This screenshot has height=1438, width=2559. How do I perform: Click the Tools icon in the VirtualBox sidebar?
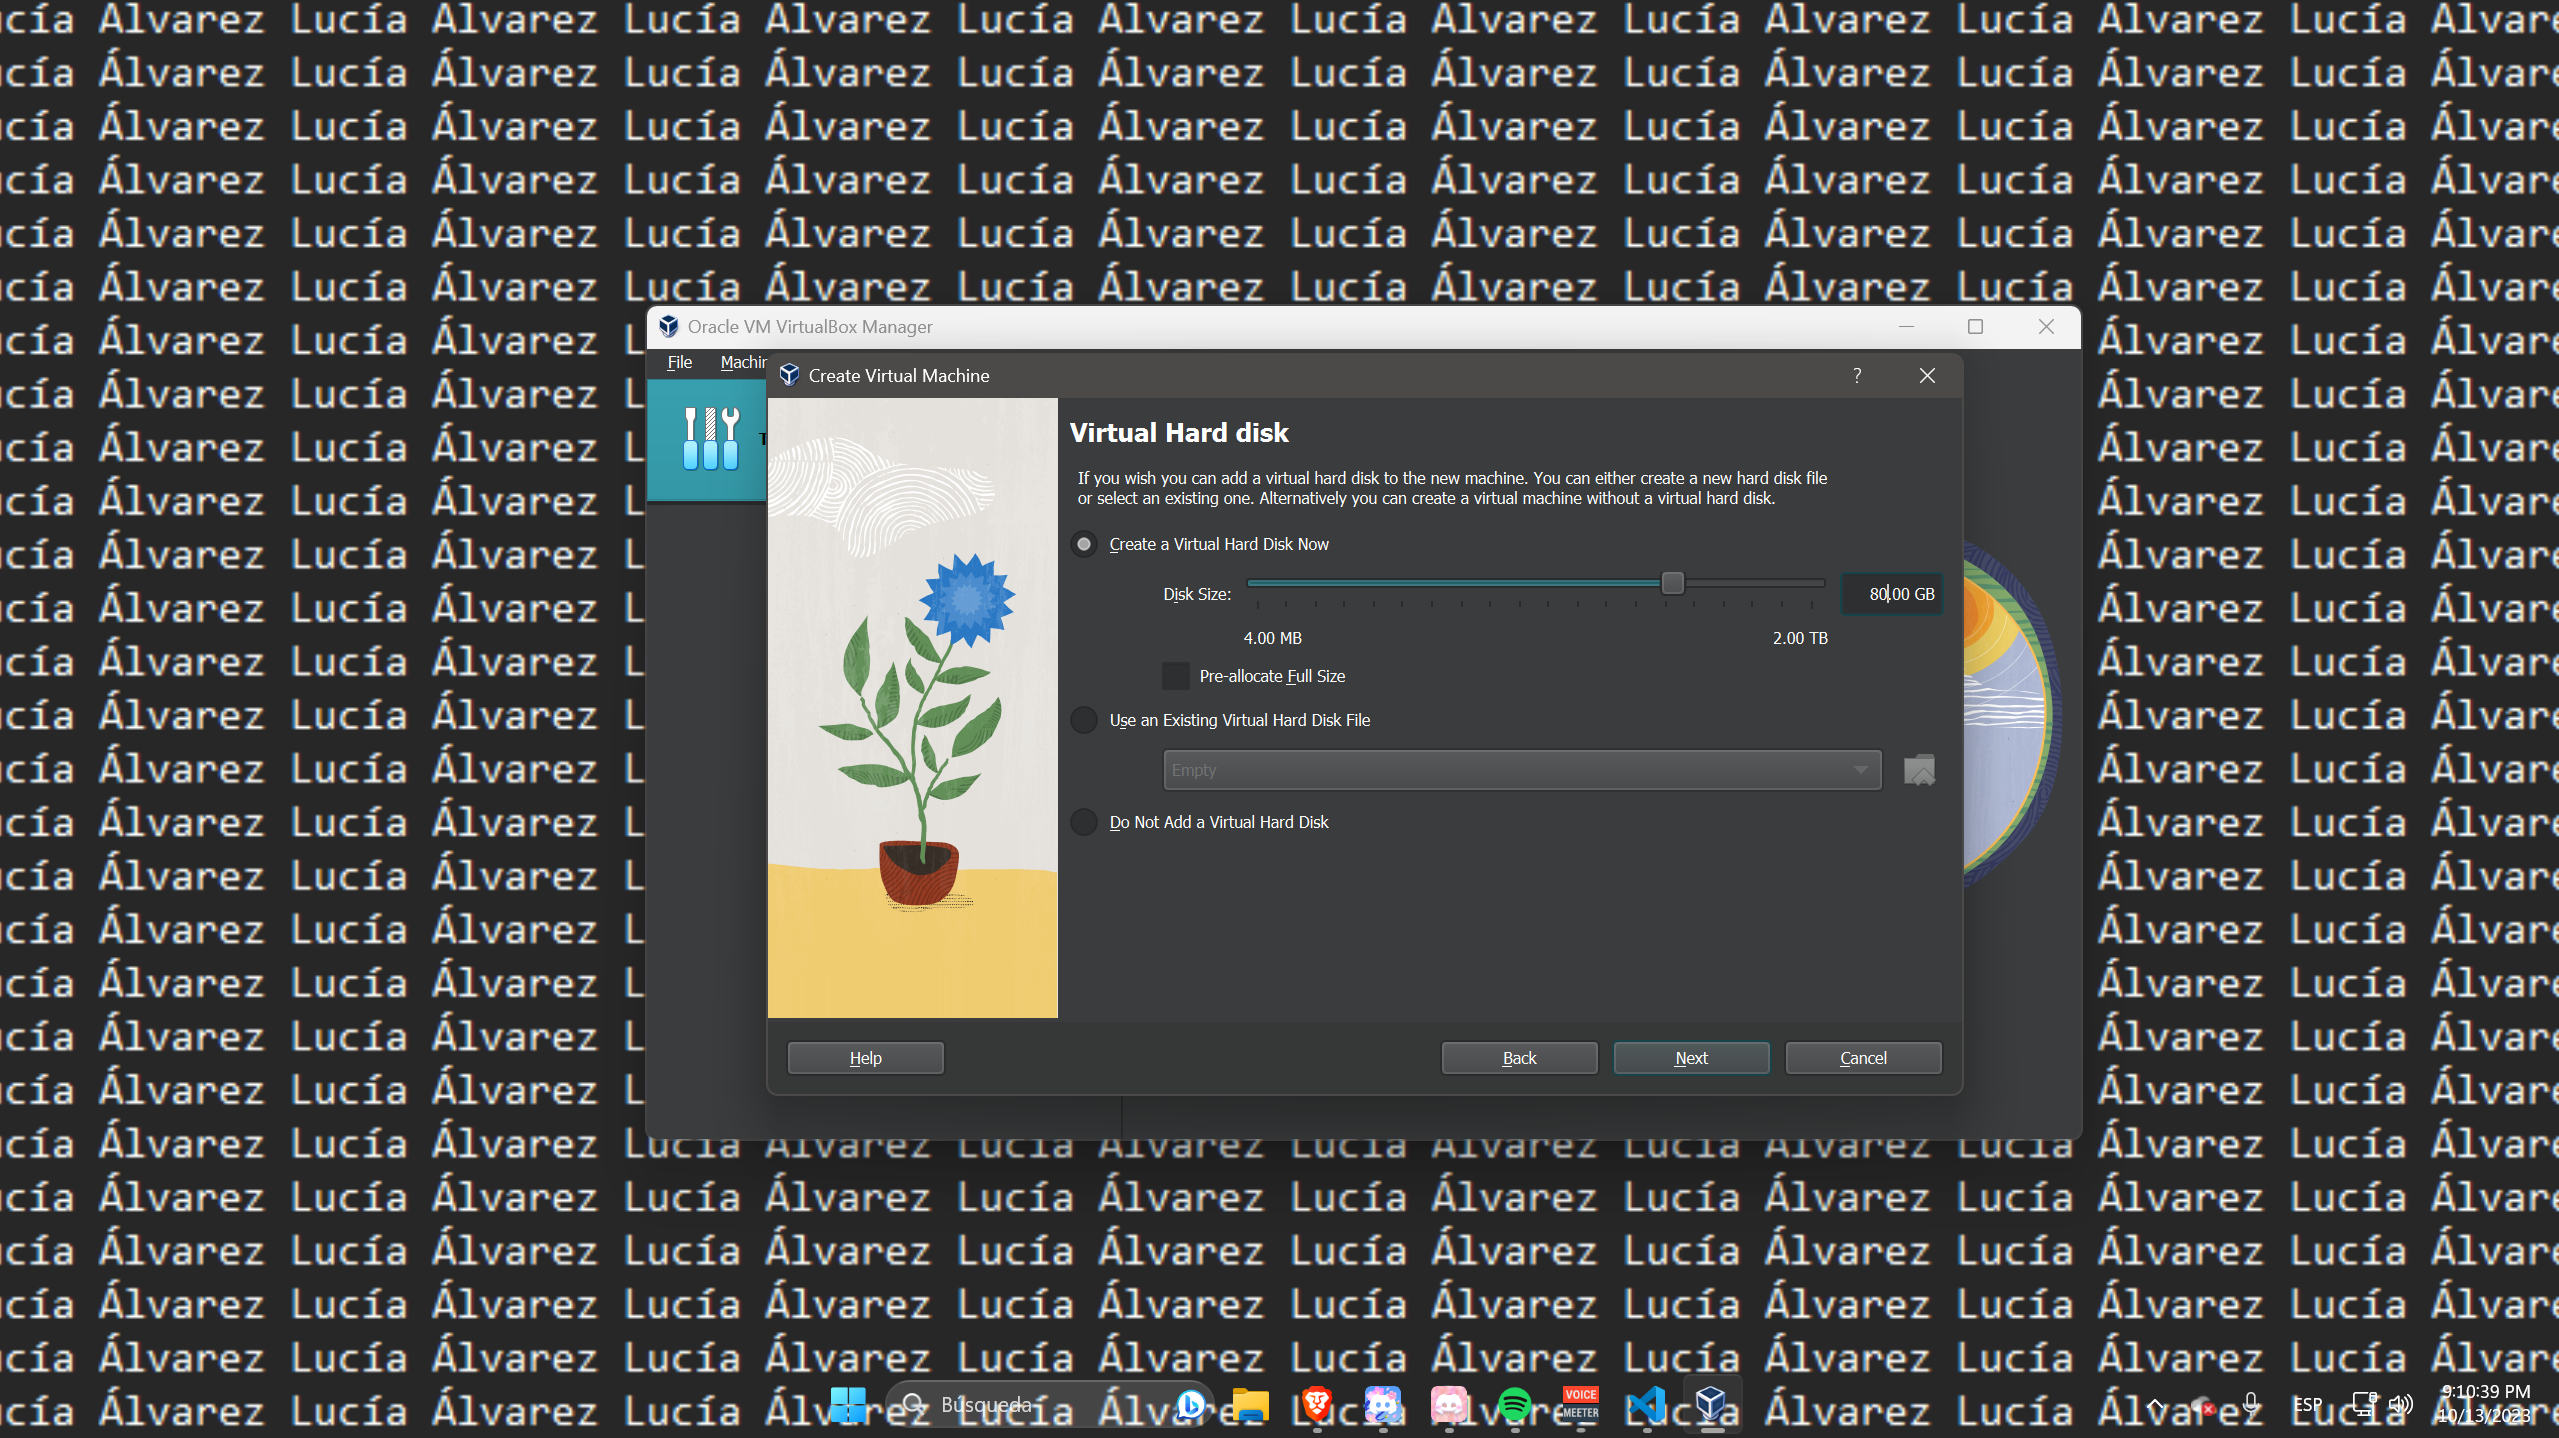(709, 439)
